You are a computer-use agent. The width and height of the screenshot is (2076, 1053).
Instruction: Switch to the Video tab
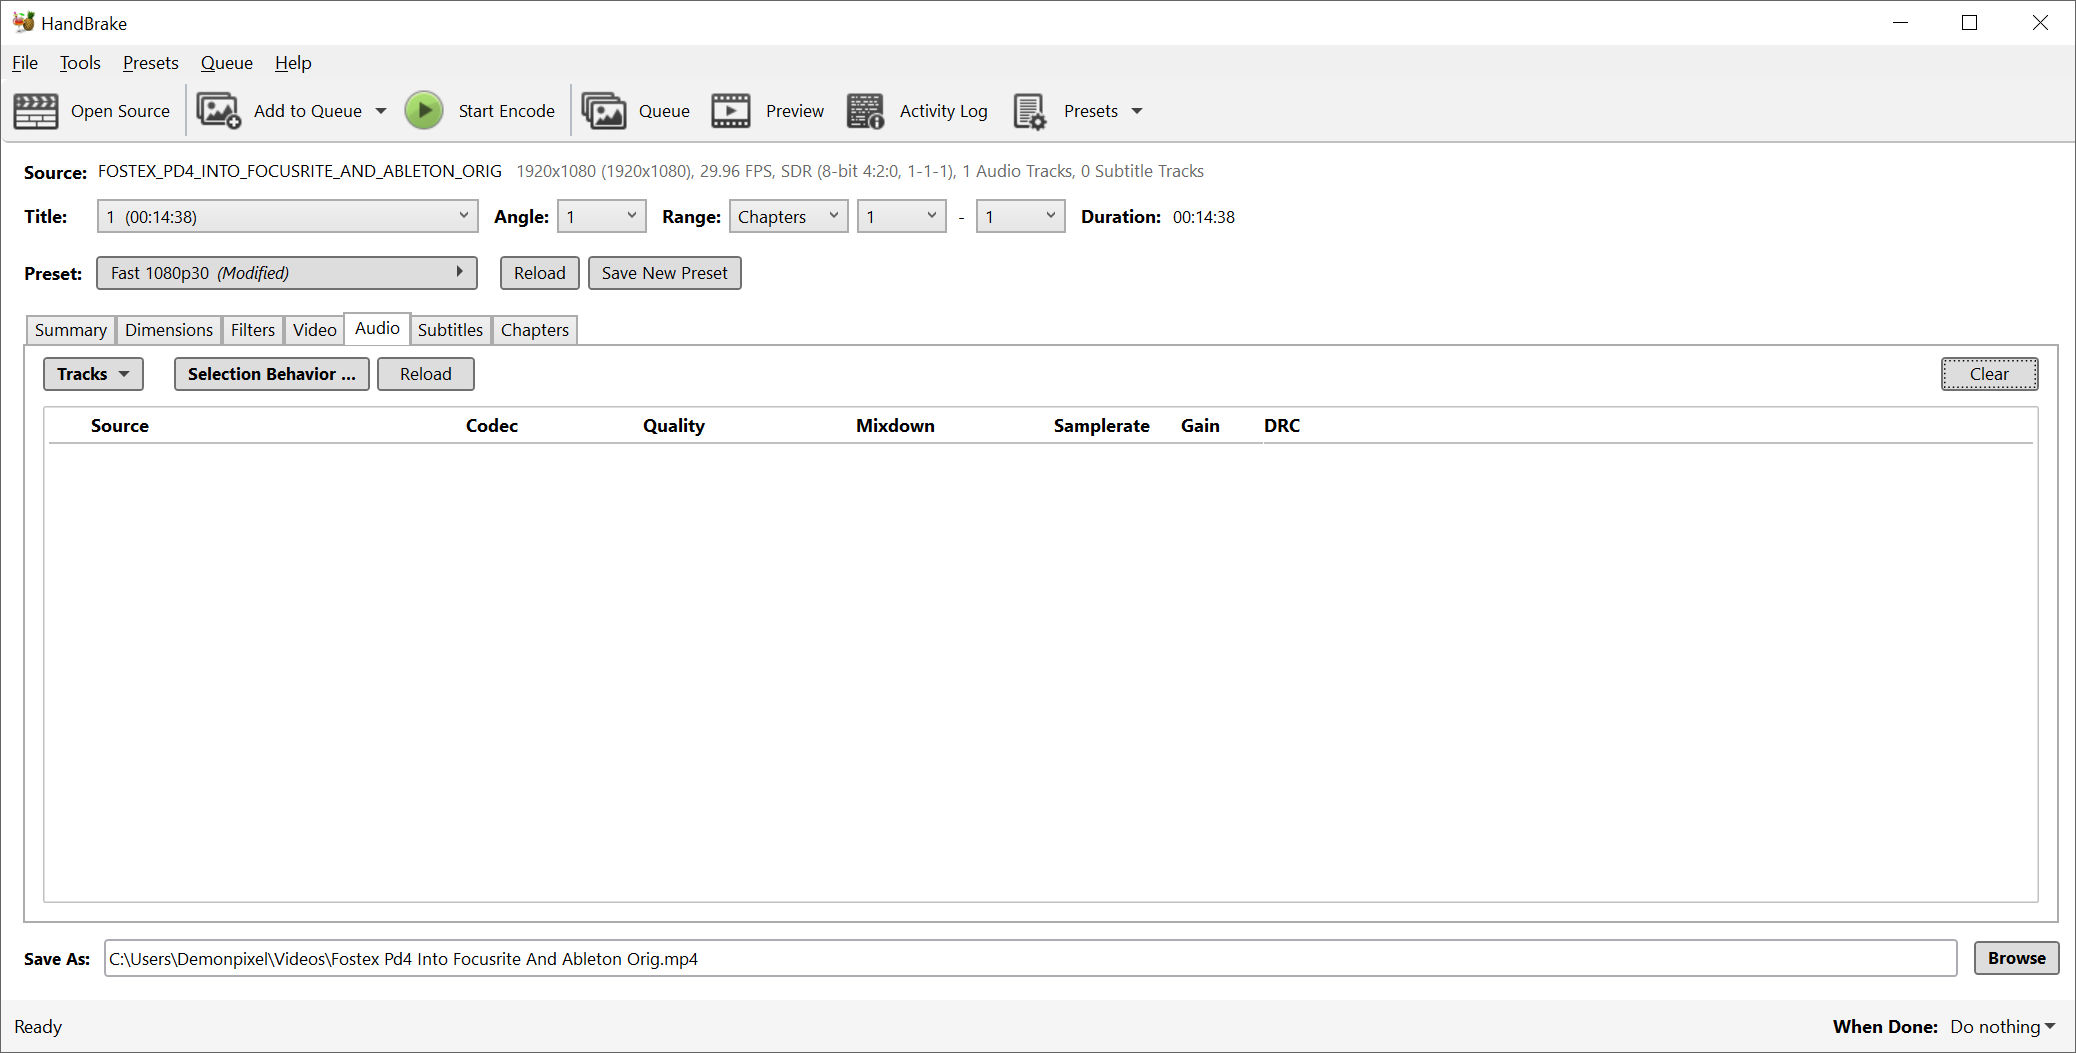pos(315,330)
